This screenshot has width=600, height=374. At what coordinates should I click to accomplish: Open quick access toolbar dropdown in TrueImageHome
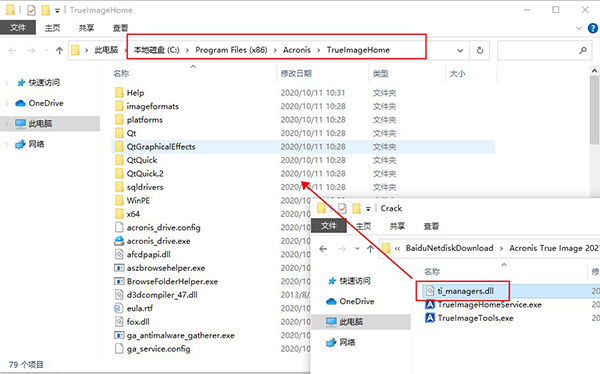click(57, 11)
